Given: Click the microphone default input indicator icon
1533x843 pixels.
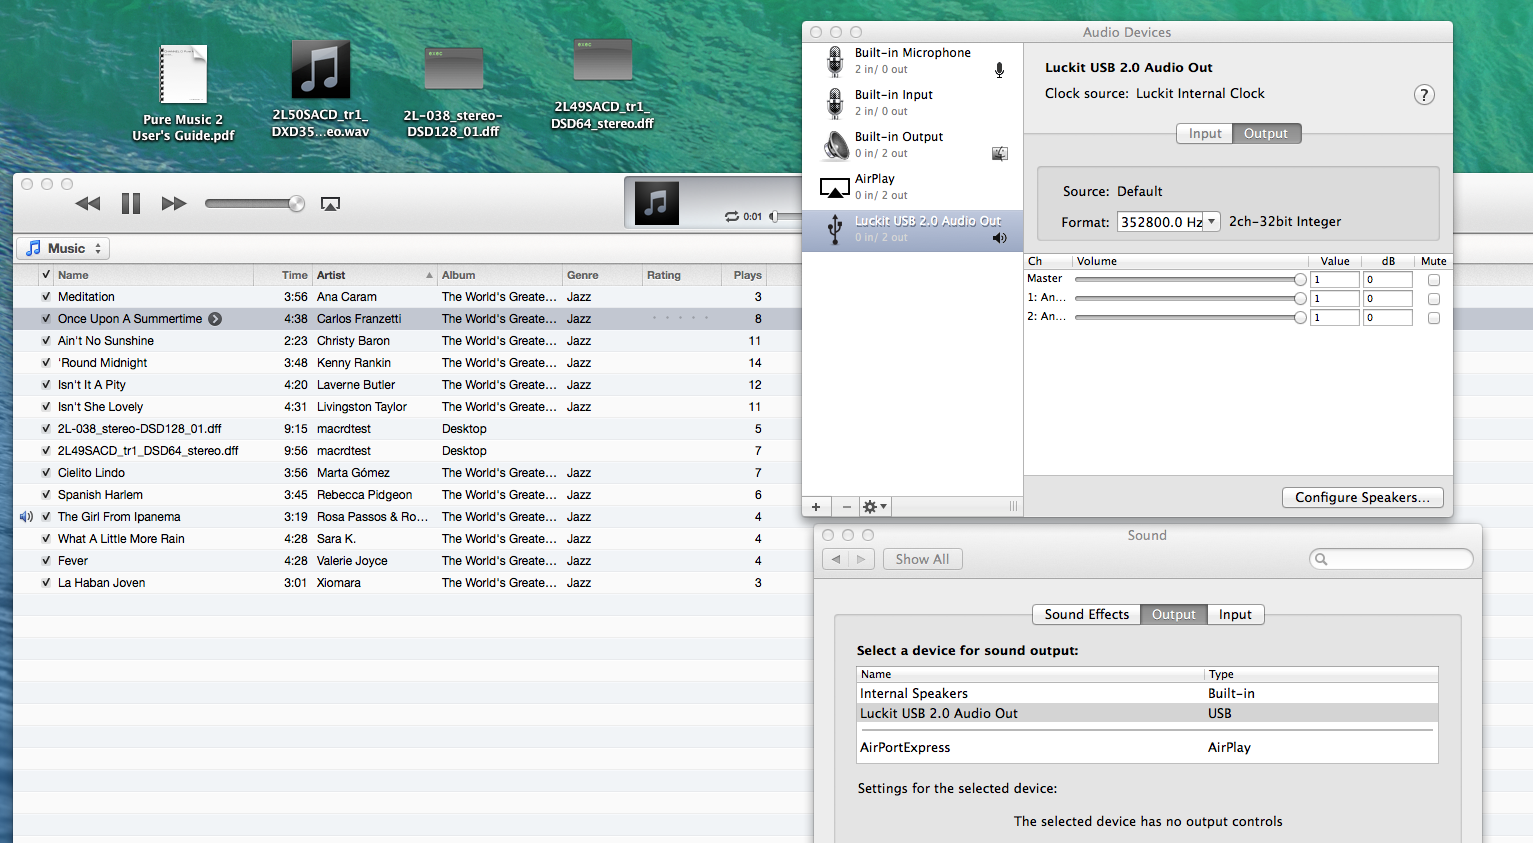Looking at the screenshot, I should click(x=999, y=70).
